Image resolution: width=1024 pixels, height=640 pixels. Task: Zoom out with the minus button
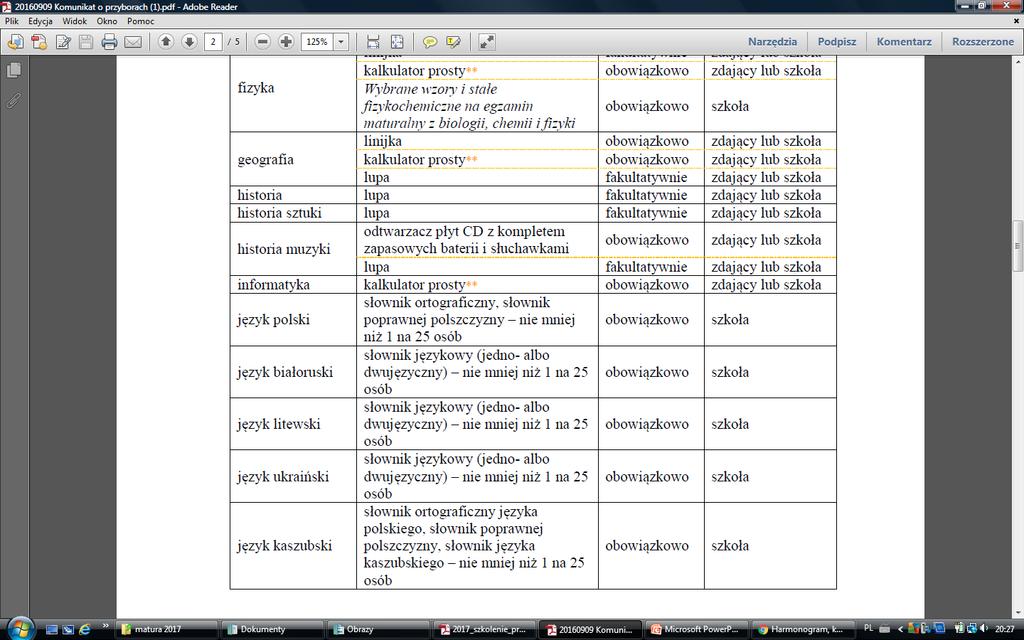[x=263, y=42]
